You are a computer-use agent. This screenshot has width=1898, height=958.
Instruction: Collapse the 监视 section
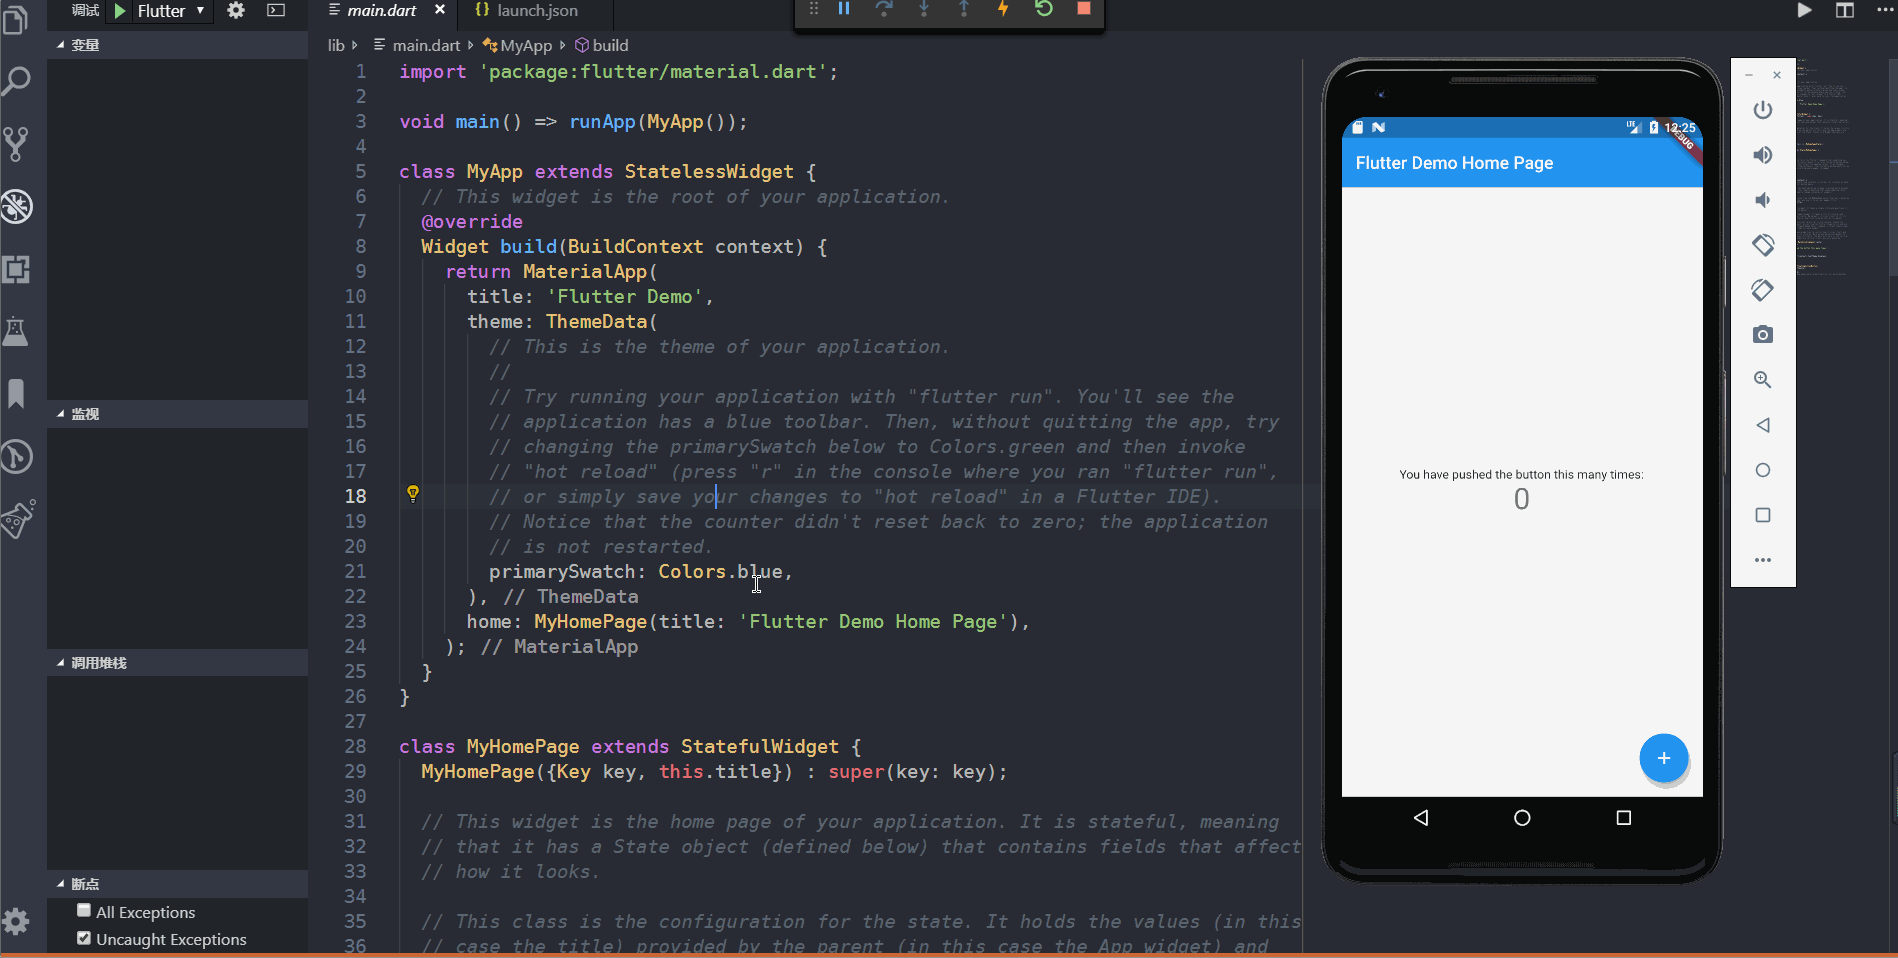178,414
